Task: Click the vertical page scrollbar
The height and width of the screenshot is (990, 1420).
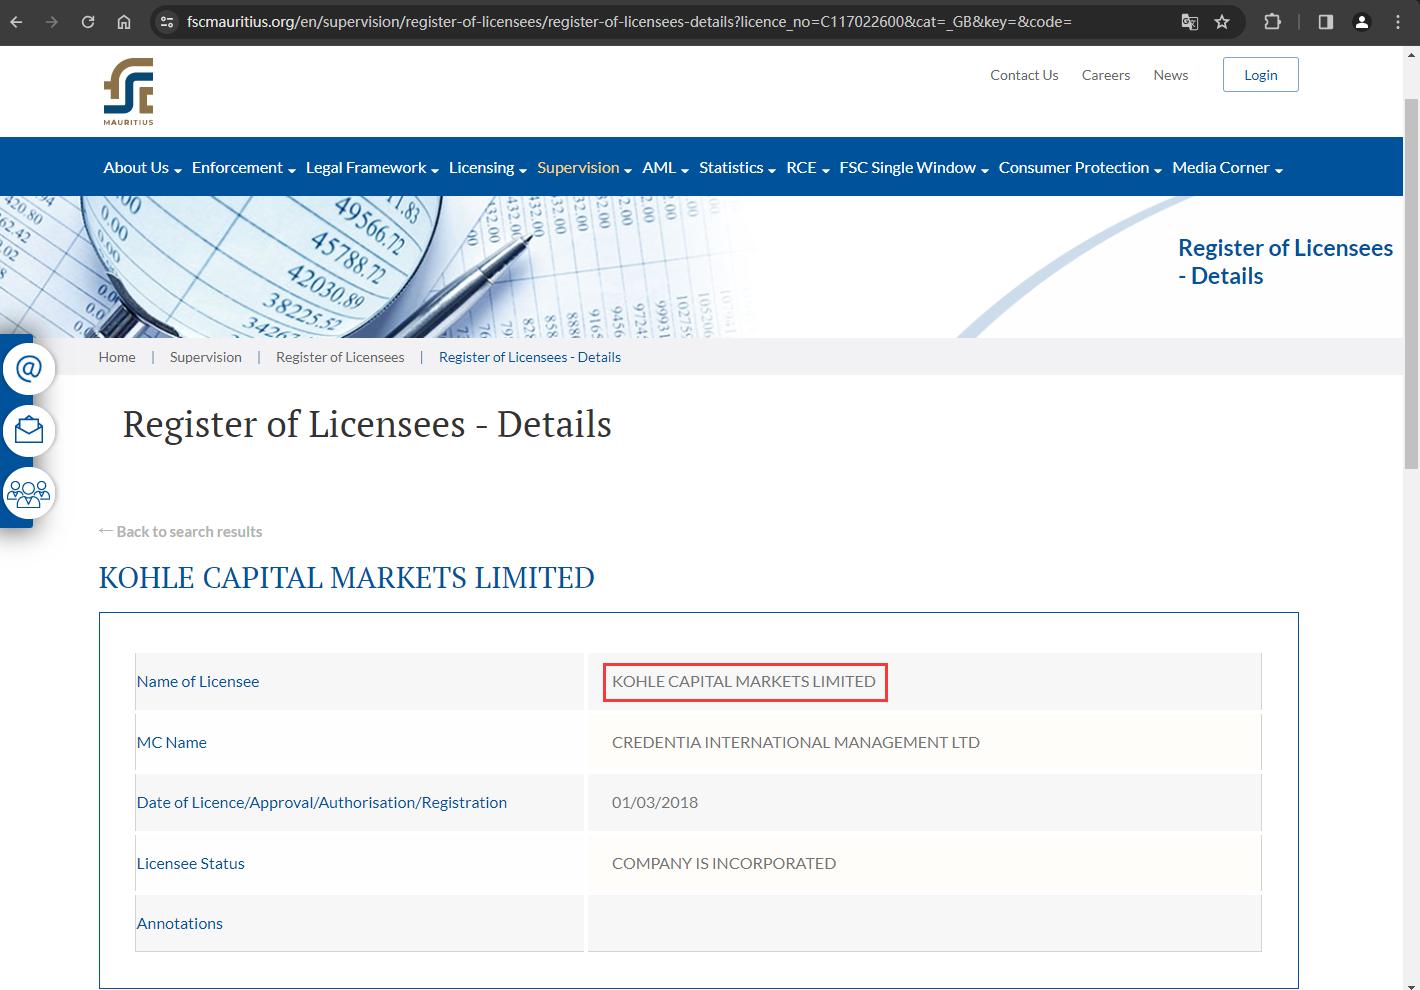Action: coord(1411,283)
